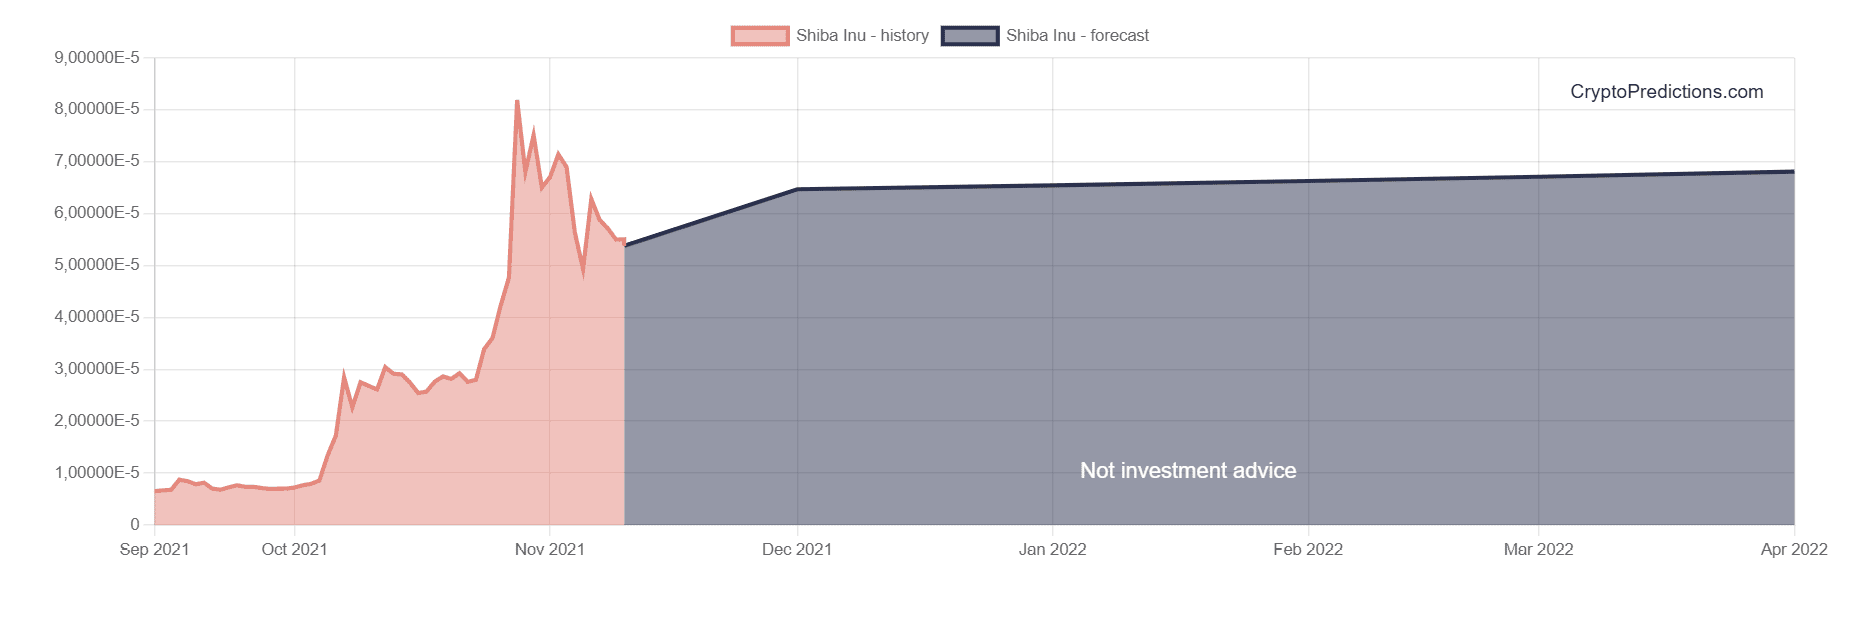Click the 9,00000E-5 y-axis label
The width and height of the screenshot is (1859, 623).
[x=97, y=58]
